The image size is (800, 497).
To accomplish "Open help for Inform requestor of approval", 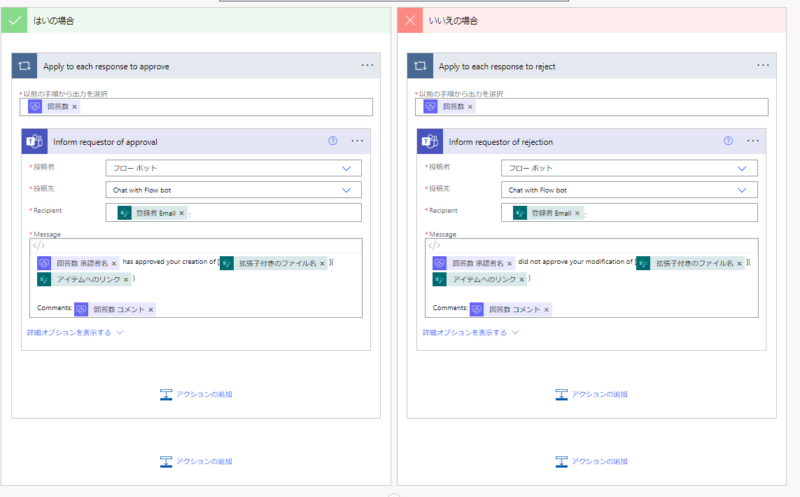I will [333, 141].
